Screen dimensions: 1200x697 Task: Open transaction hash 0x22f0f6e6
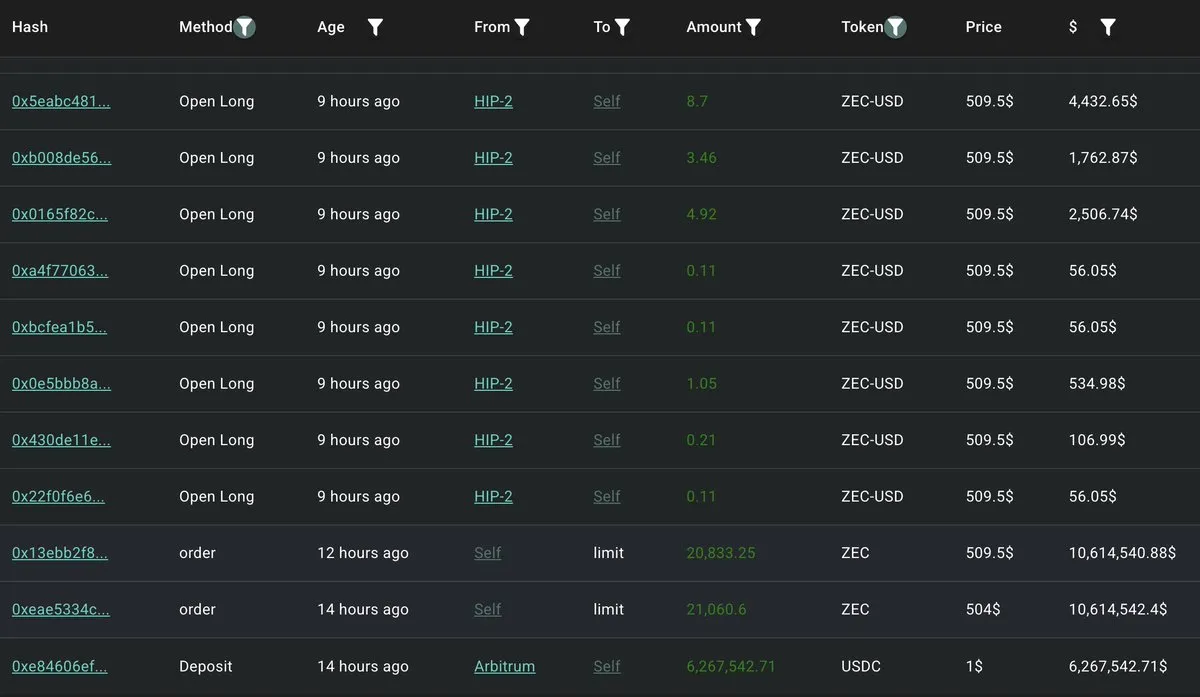pyautogui.click(x=58, y=497)
